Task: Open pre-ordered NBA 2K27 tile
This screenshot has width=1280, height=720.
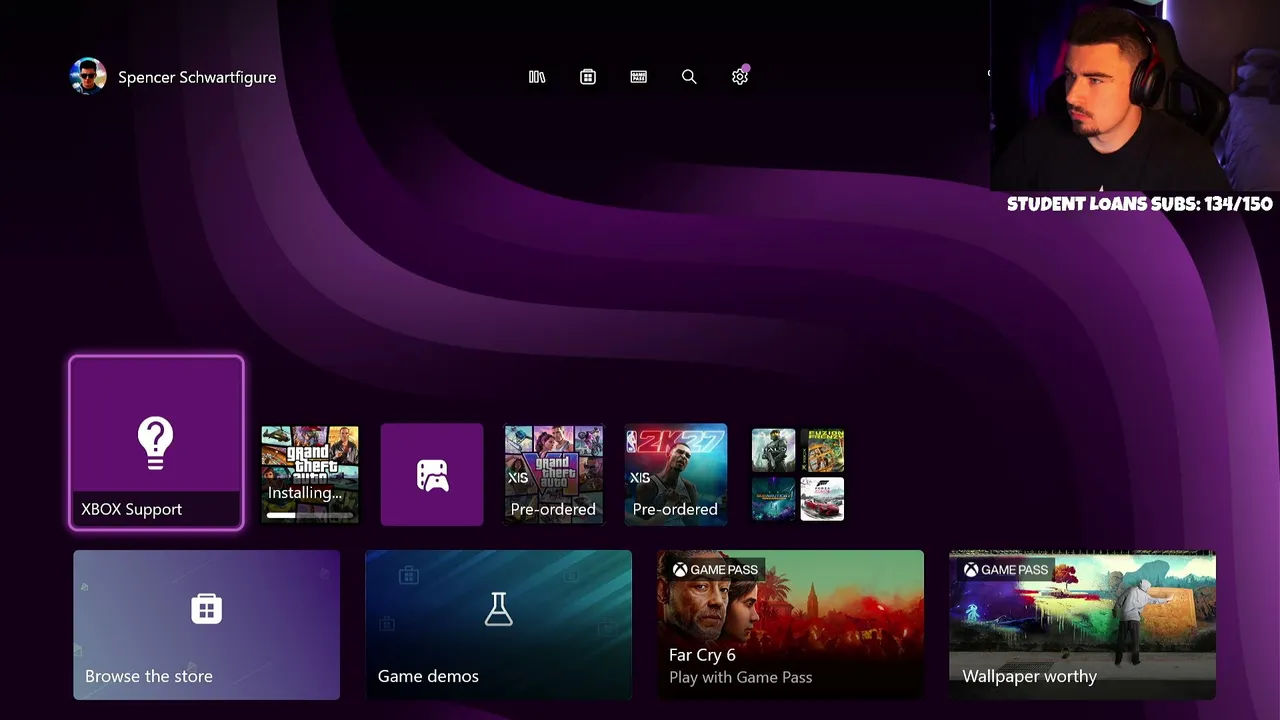Action: click(676, 475)
